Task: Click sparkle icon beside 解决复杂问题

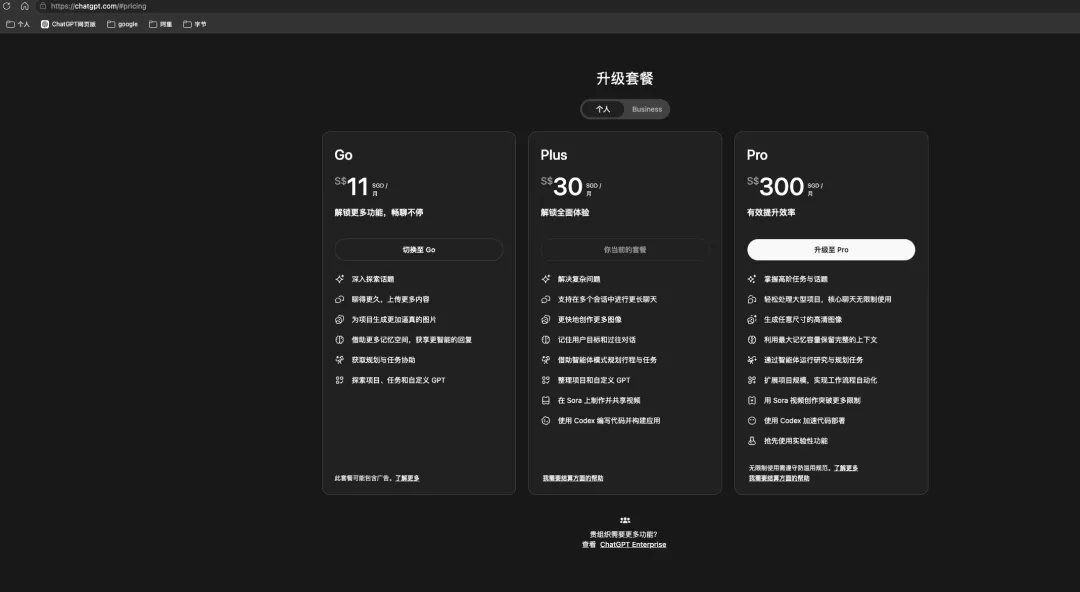Action: click(x=546, y=279)
